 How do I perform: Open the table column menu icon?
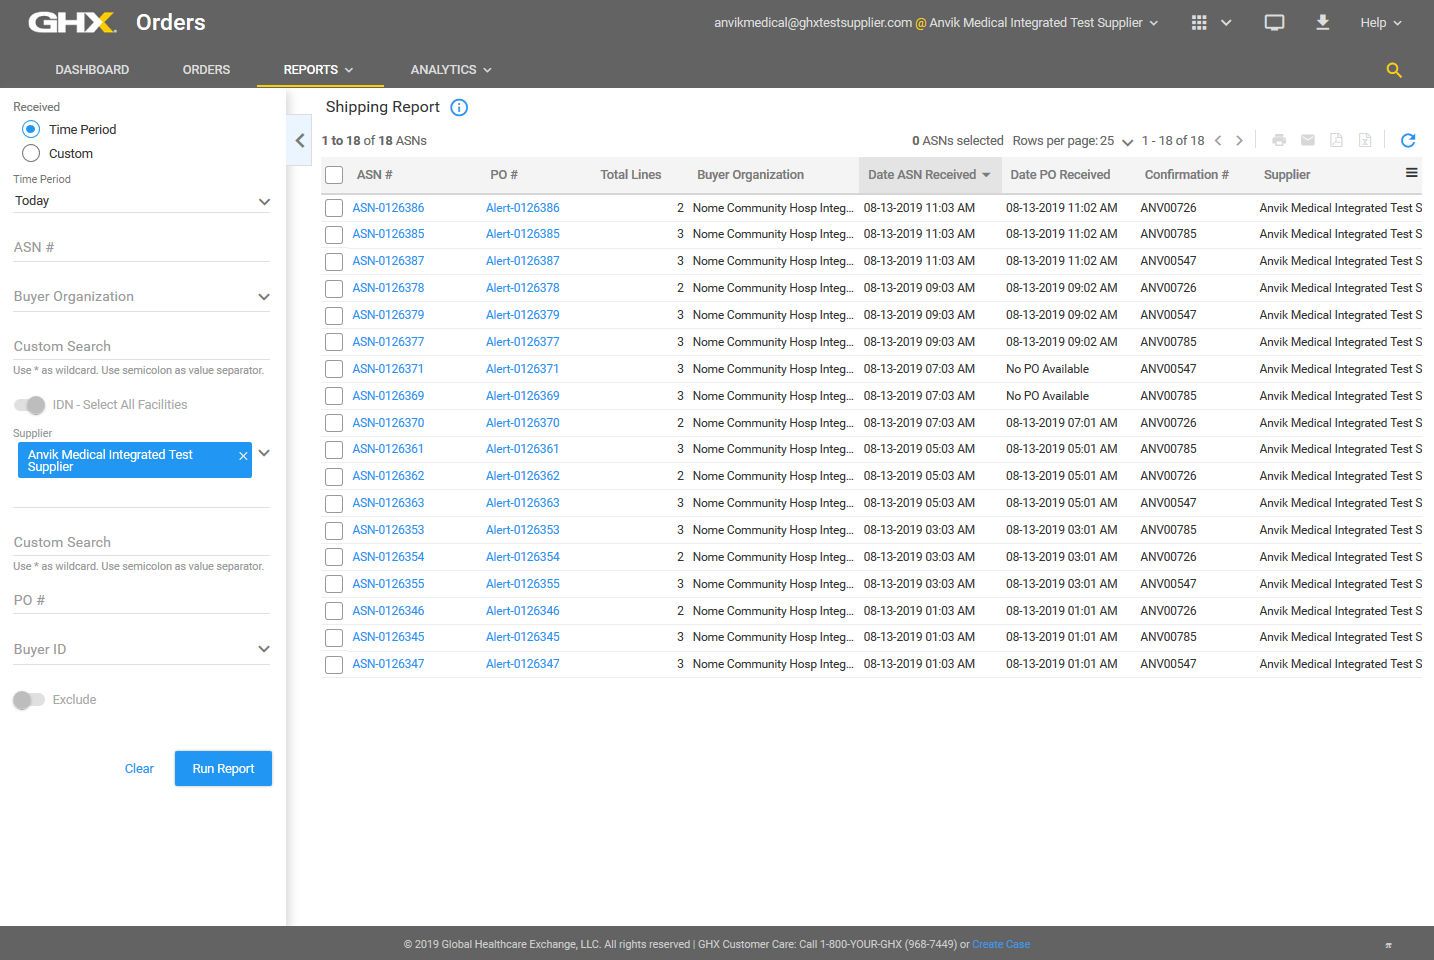click(x=1411, y=173)
